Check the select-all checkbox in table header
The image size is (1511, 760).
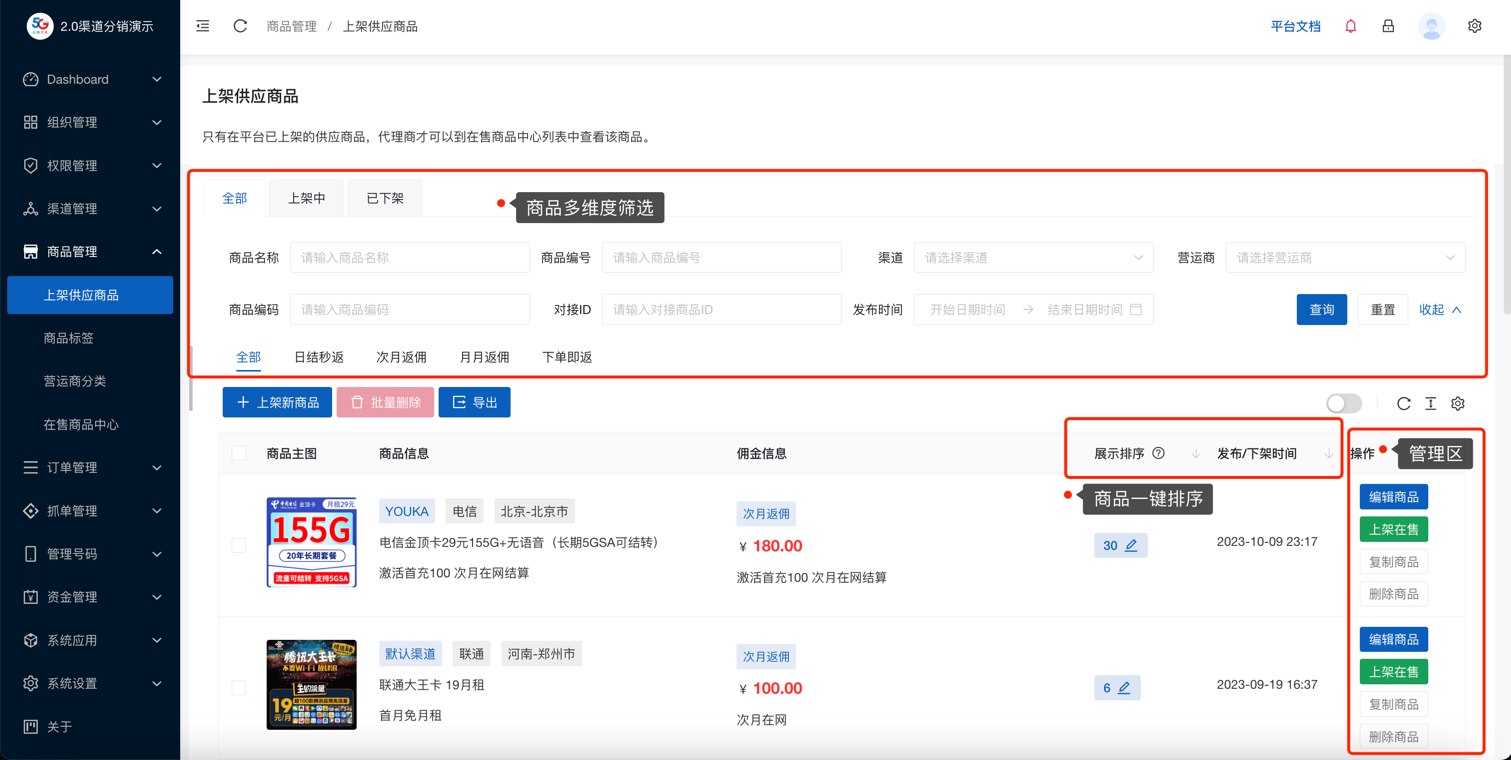(239, 454)
